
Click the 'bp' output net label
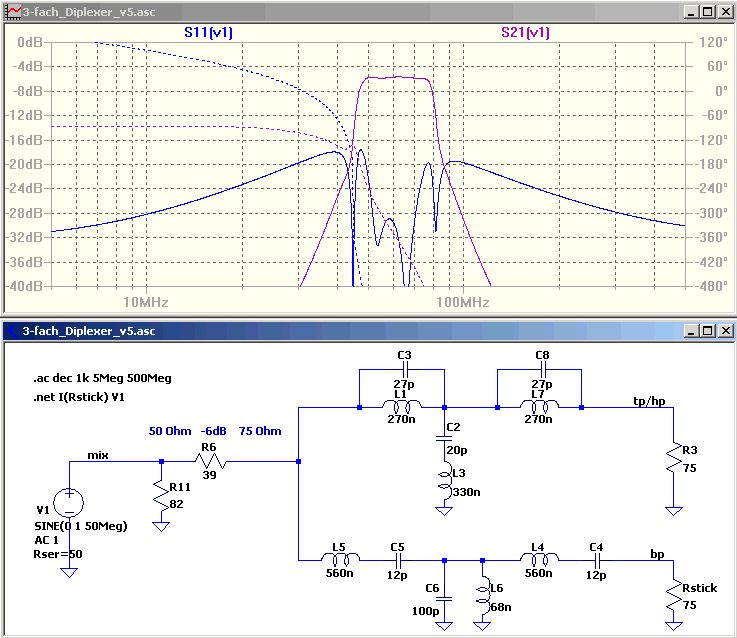pos(657,552)
